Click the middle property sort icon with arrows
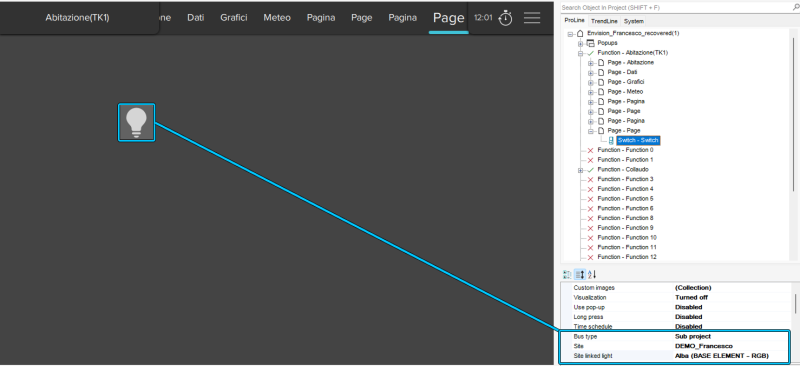 click(x=580, y=275)
